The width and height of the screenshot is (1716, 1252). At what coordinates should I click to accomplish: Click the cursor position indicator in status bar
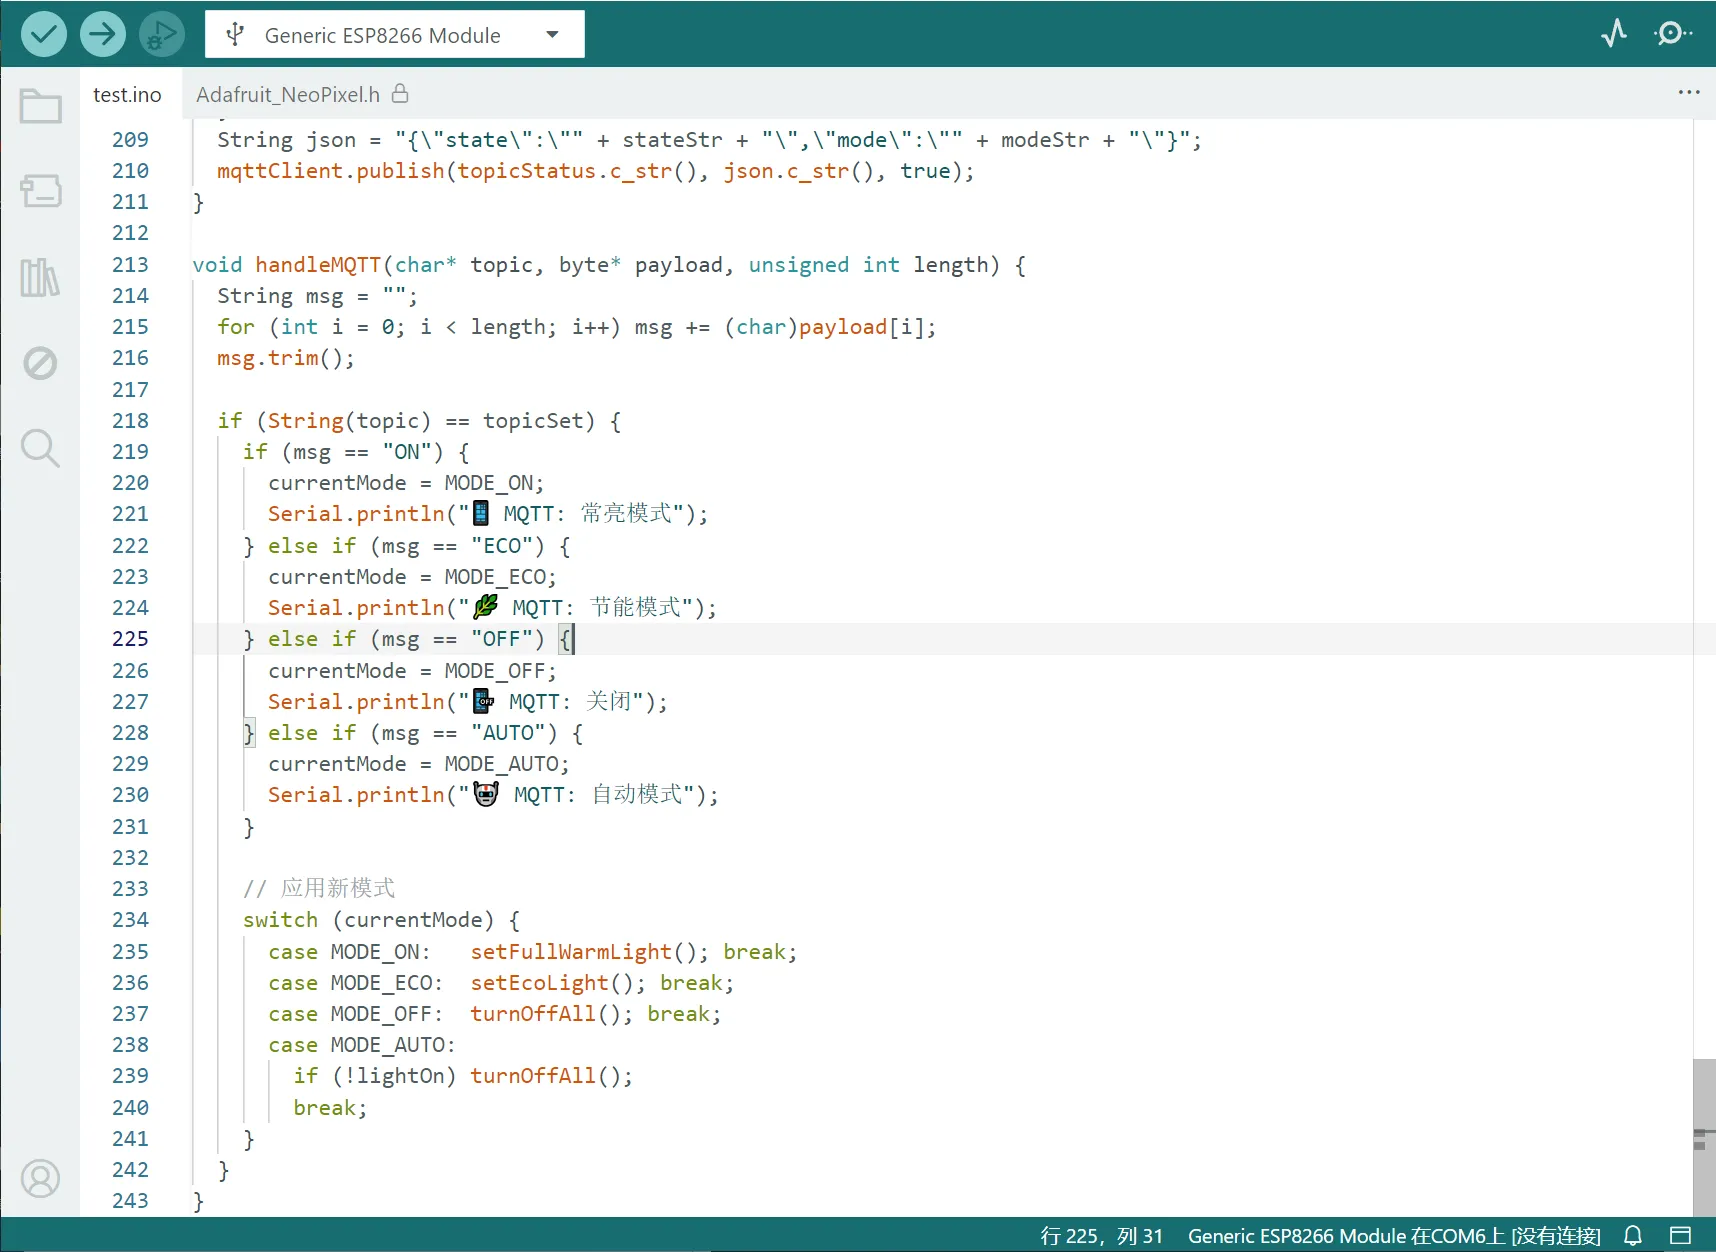click(1101, 1236)
